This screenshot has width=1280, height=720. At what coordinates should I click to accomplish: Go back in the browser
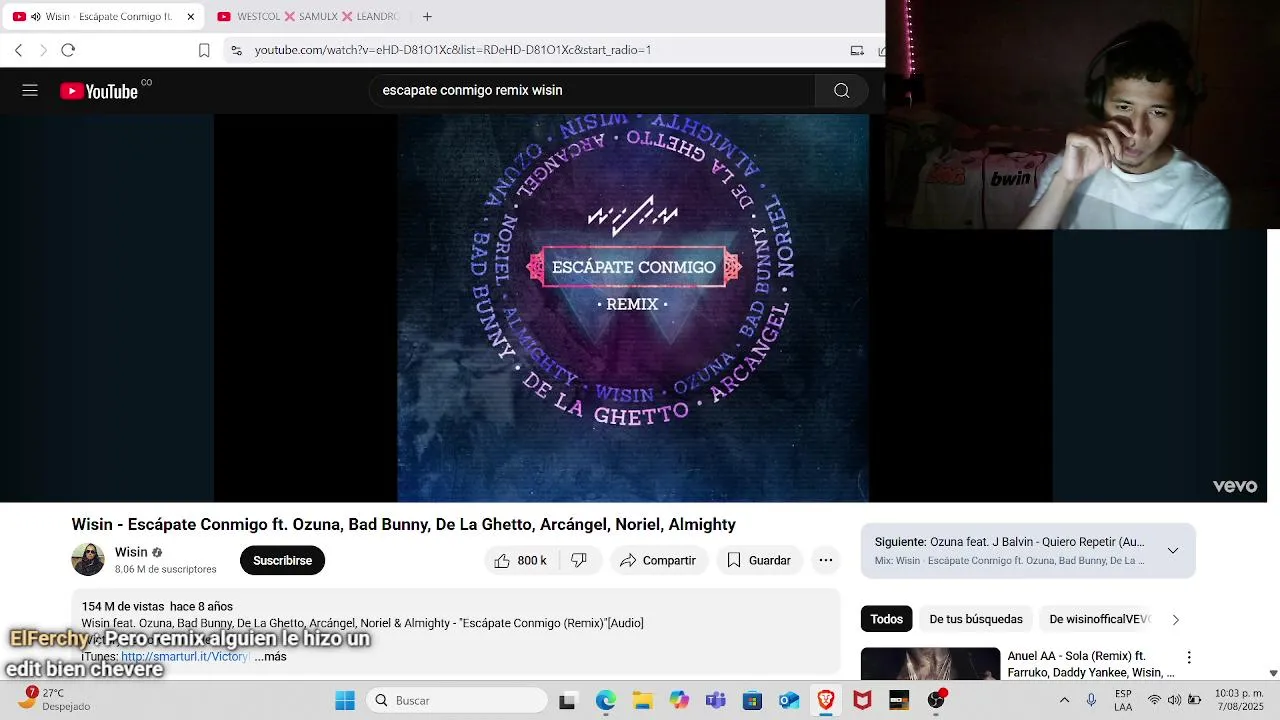tap(18, 50)
